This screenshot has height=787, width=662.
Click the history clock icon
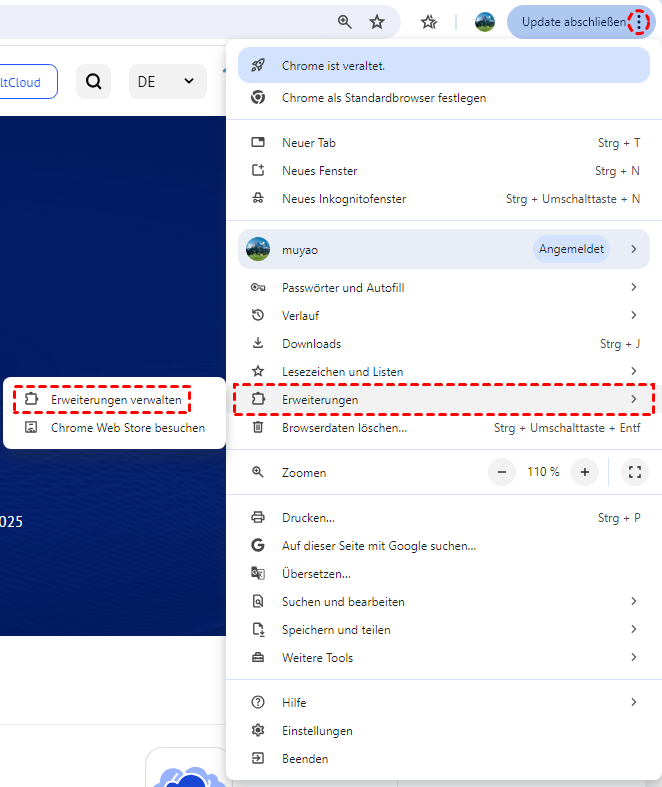point(258,315)
